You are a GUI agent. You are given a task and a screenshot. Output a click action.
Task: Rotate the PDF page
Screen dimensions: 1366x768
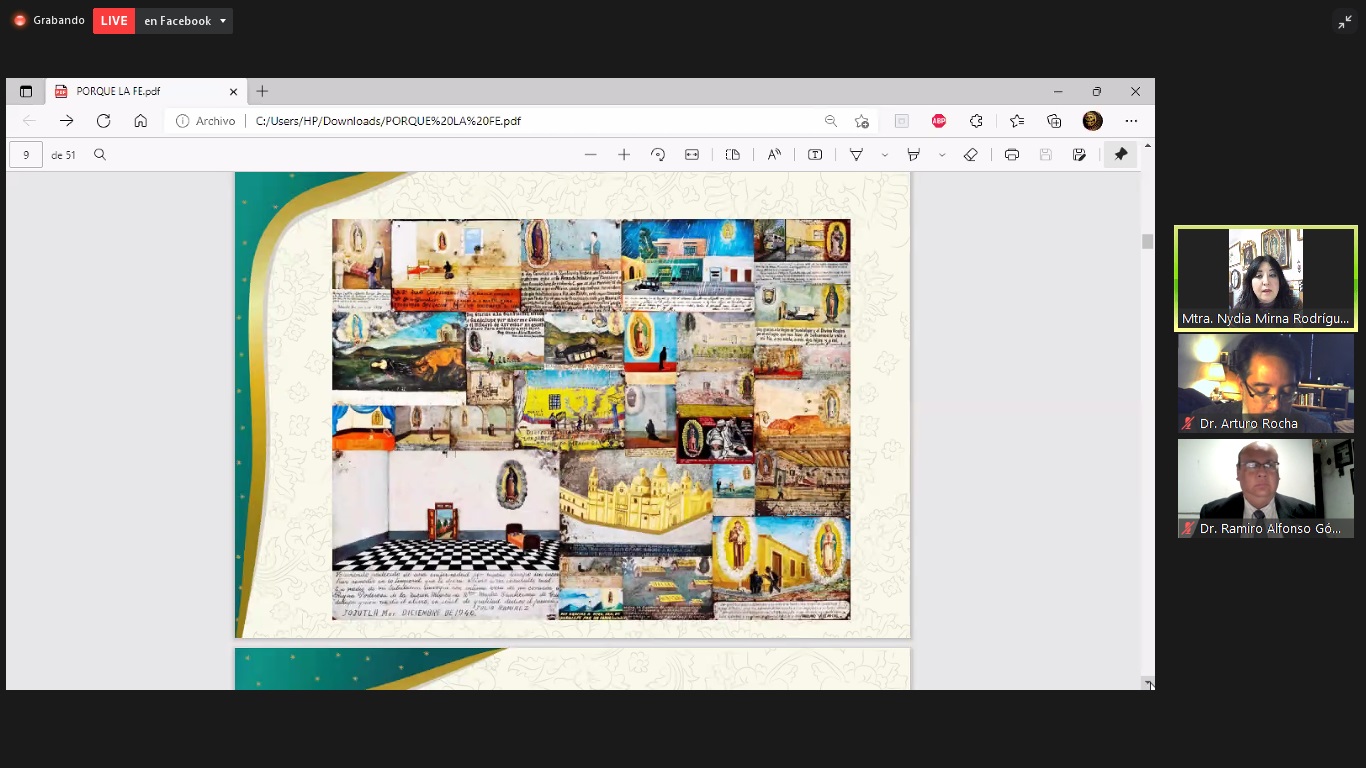[657, 155]
